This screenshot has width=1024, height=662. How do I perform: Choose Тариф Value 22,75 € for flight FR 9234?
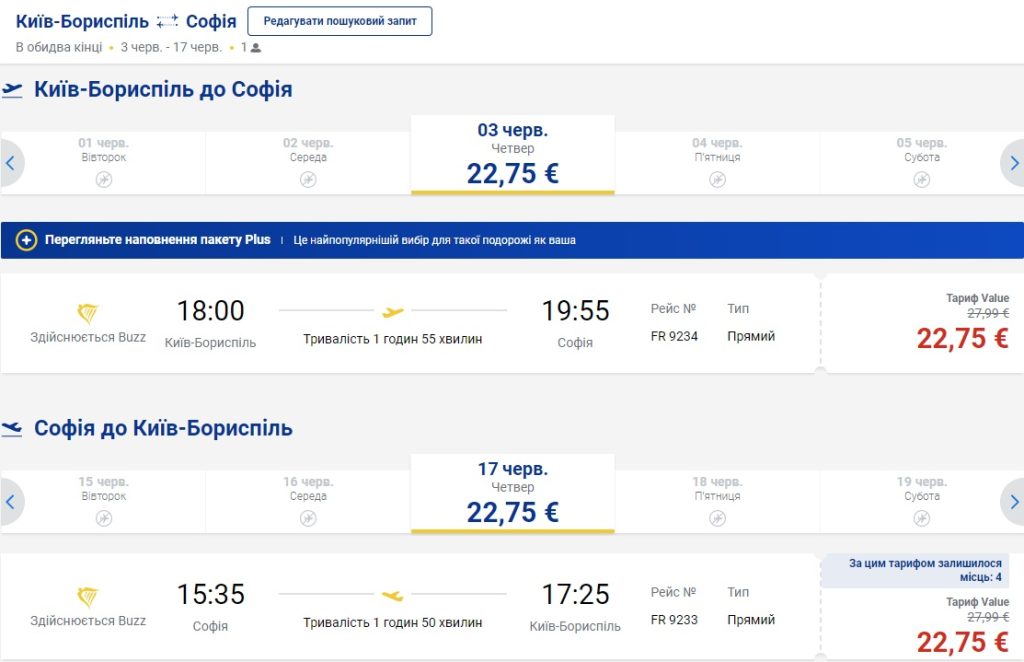pyautogui.click(x=962, y=338)
